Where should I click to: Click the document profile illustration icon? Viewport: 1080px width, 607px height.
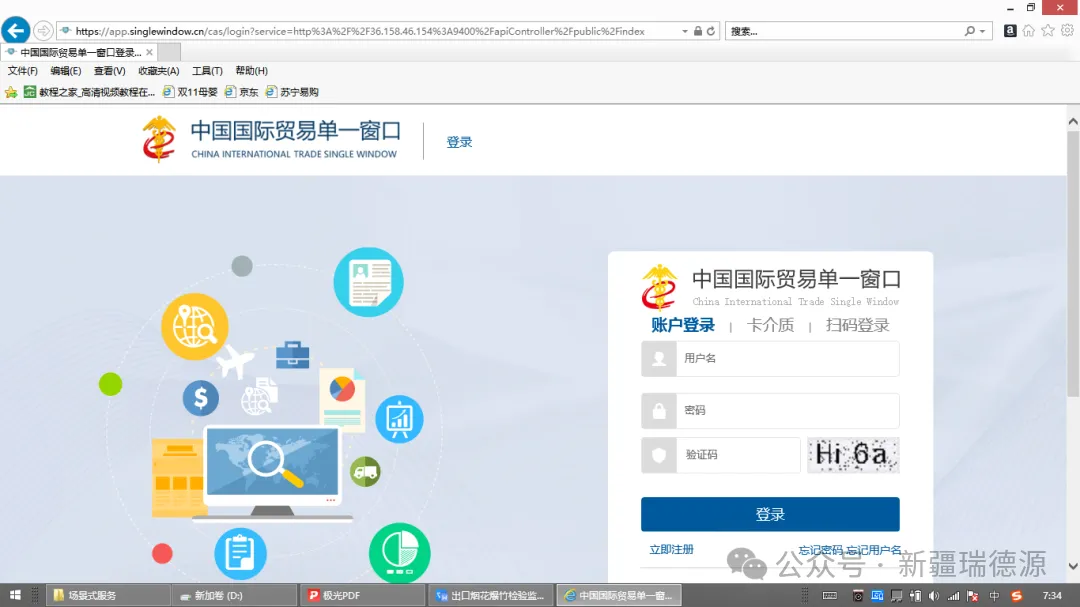tap(368, 282)
